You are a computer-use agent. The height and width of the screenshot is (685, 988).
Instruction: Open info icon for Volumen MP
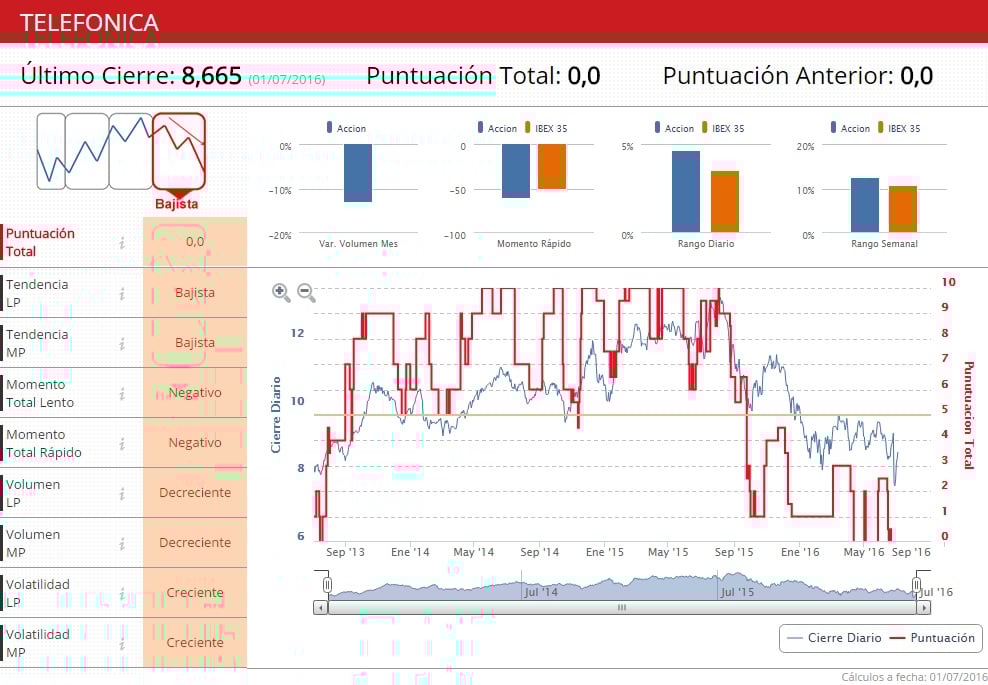point(122,544)
